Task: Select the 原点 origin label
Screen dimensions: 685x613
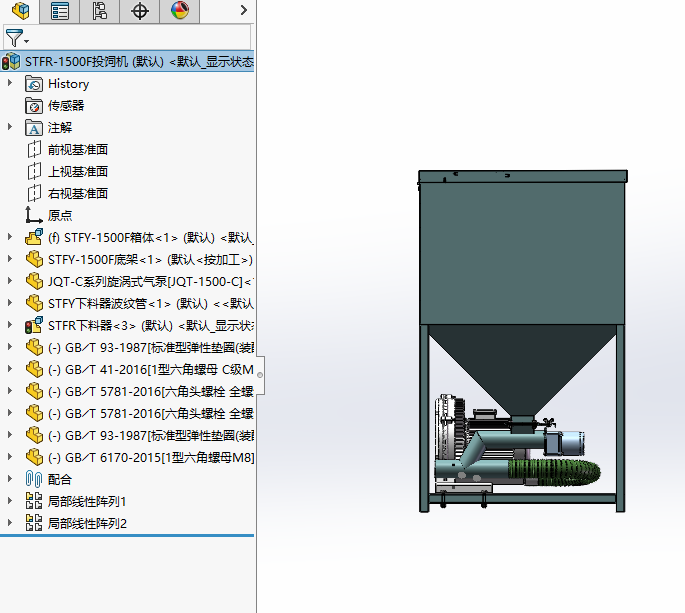Action: [60, 215]
